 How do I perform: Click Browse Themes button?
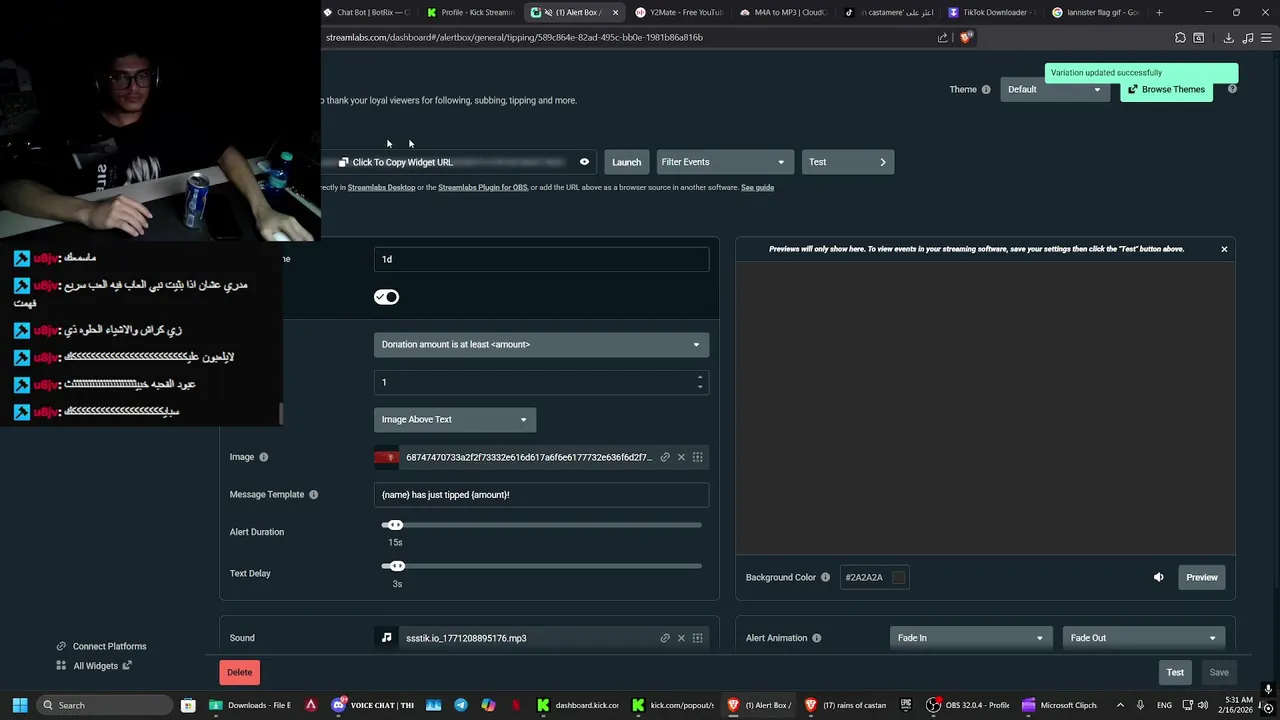pyautogui.click(x=1166, y=89)
